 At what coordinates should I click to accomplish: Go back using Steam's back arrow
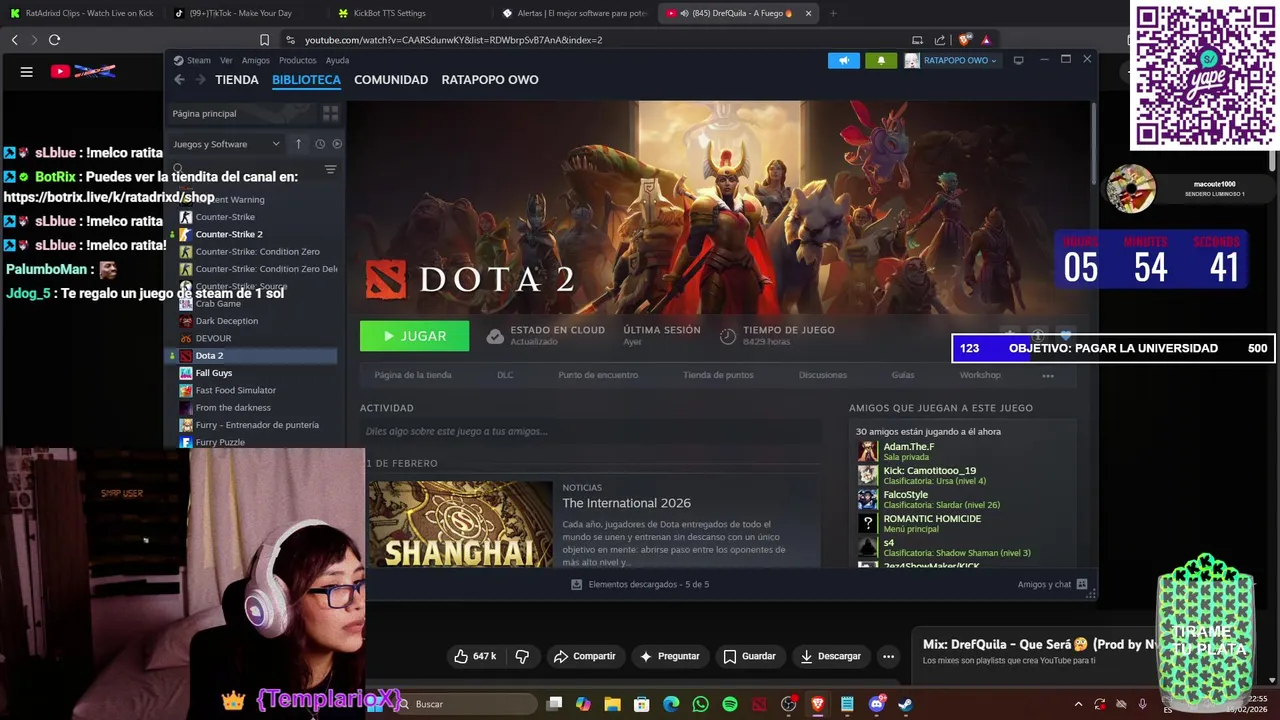(179, 80)
